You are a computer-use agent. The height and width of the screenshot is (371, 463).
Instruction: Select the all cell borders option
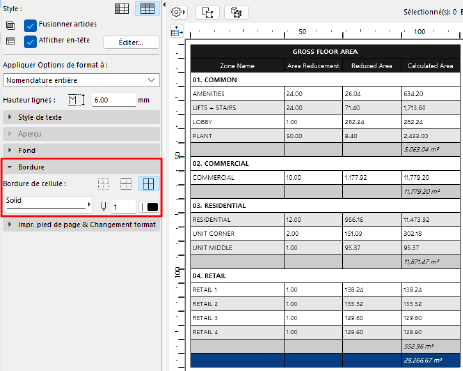(148, 184)
